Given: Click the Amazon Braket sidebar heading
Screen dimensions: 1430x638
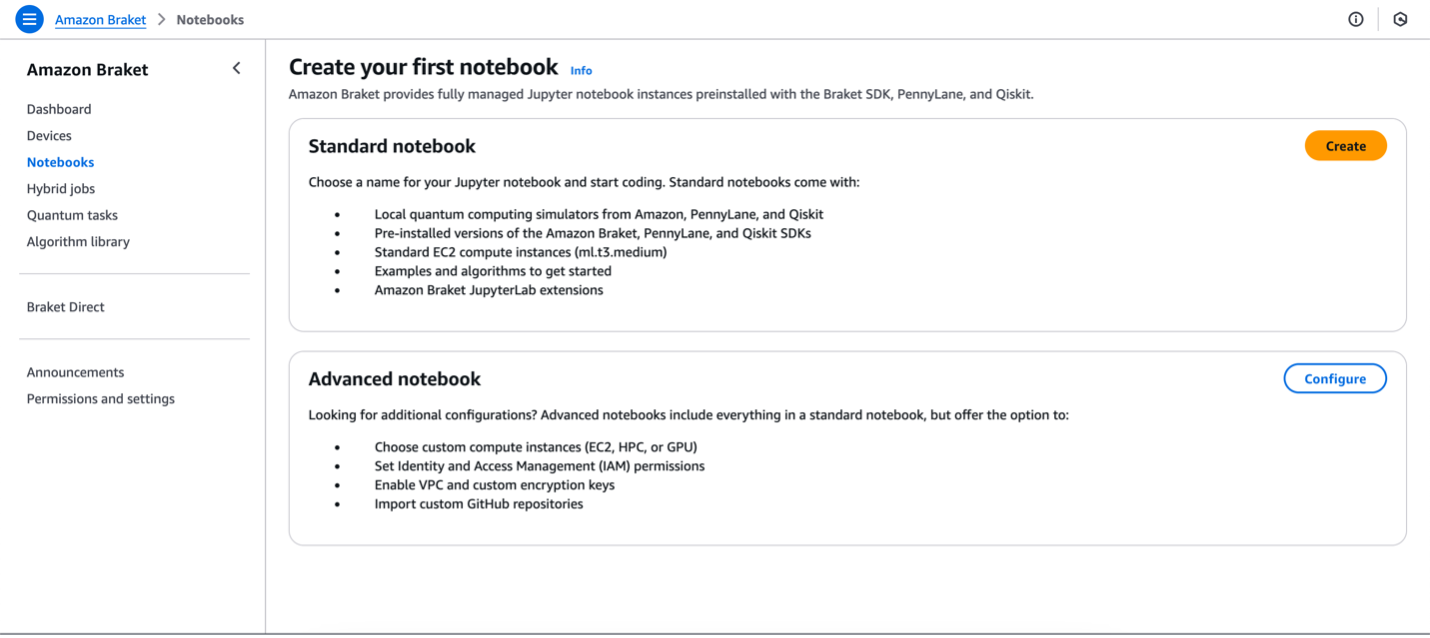Looking at the screenshot, I should point(87,69).
